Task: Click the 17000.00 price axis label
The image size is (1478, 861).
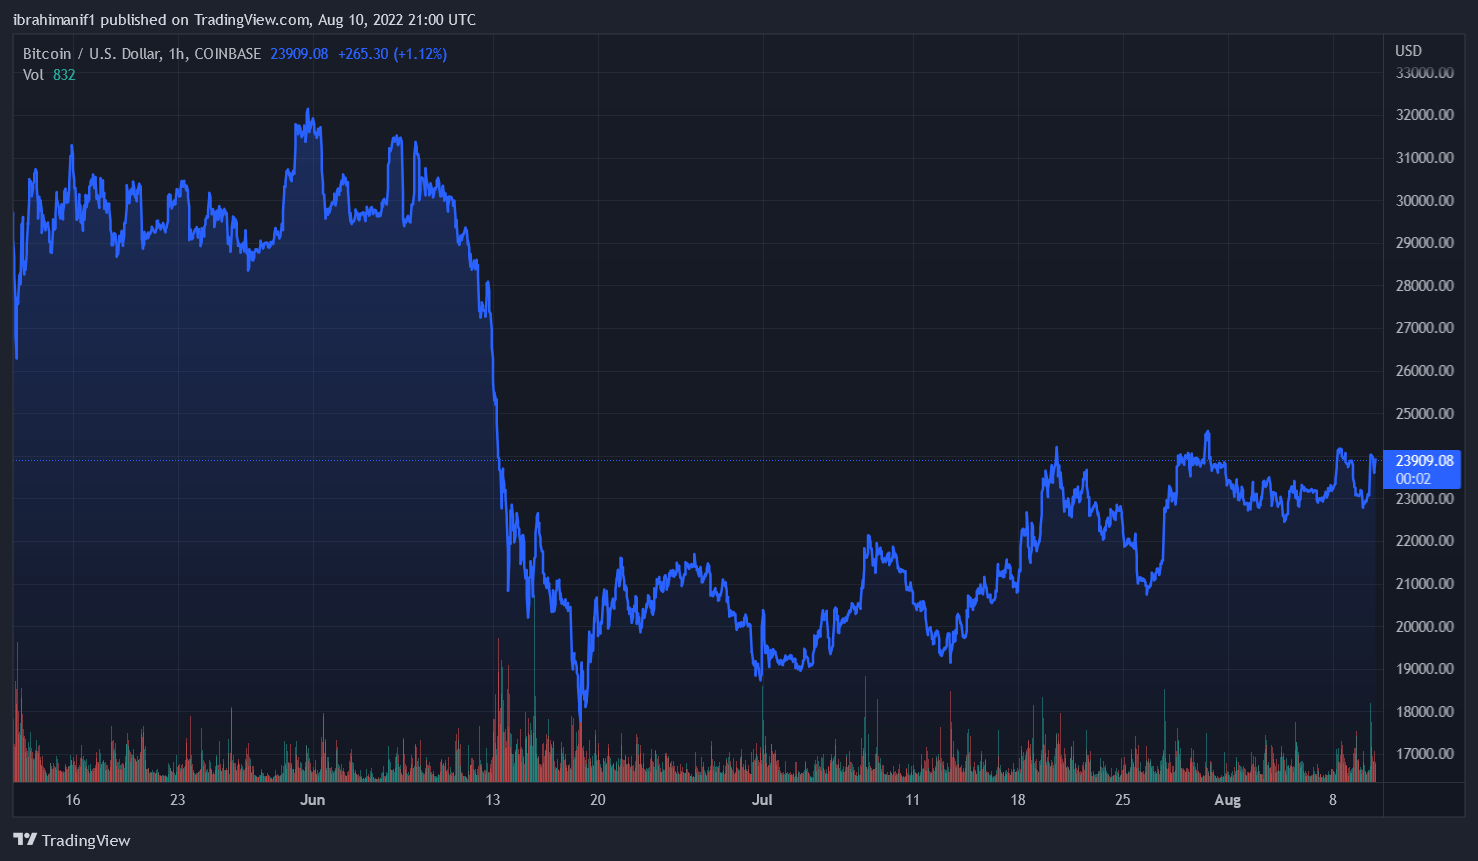Action: point(1424,754)
